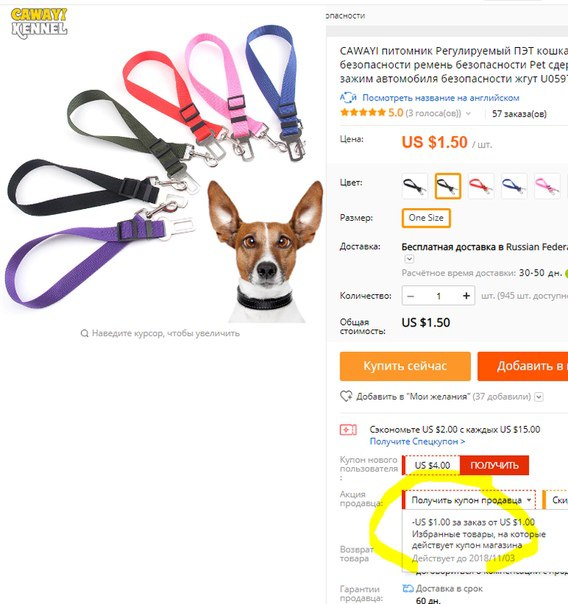Click the on-time delivery guarantee icon
The width and height of the screenshot is (568, 604).
click(408, 588)
